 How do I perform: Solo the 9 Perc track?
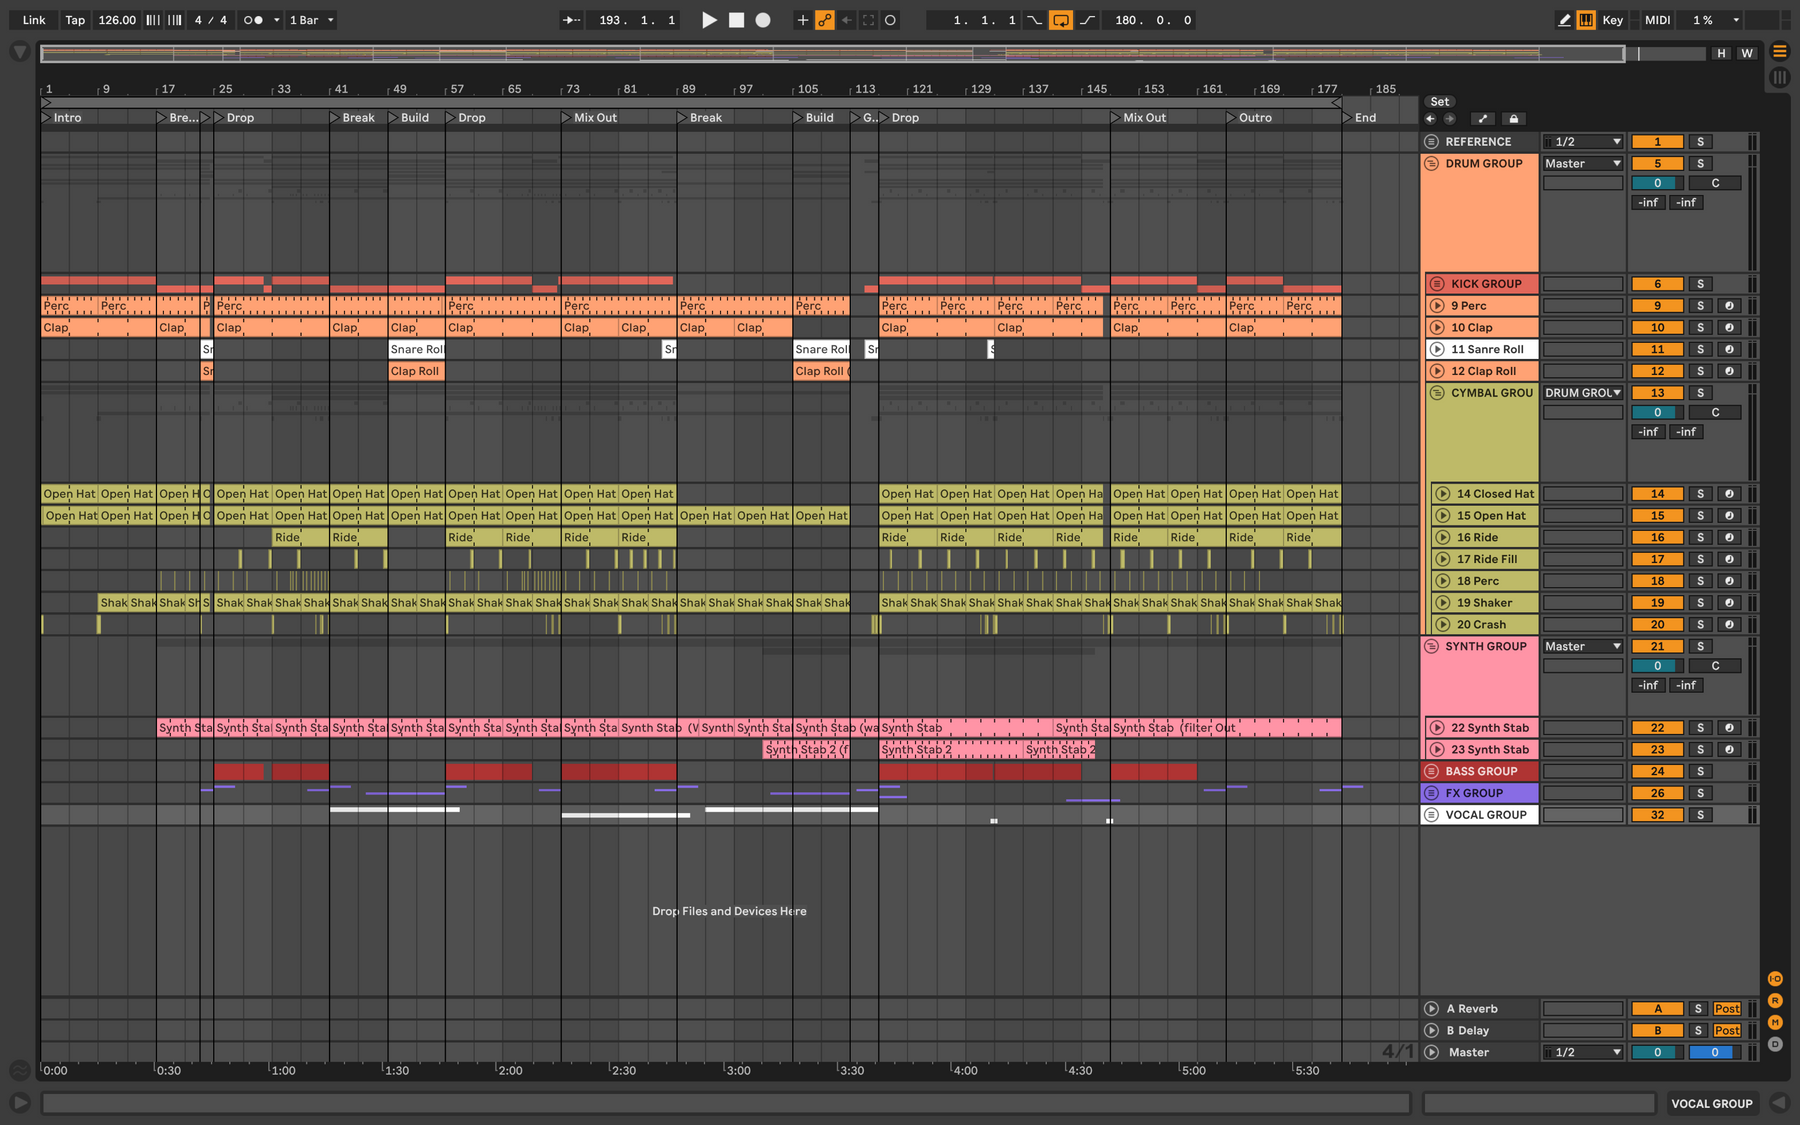coord(1700,306)
